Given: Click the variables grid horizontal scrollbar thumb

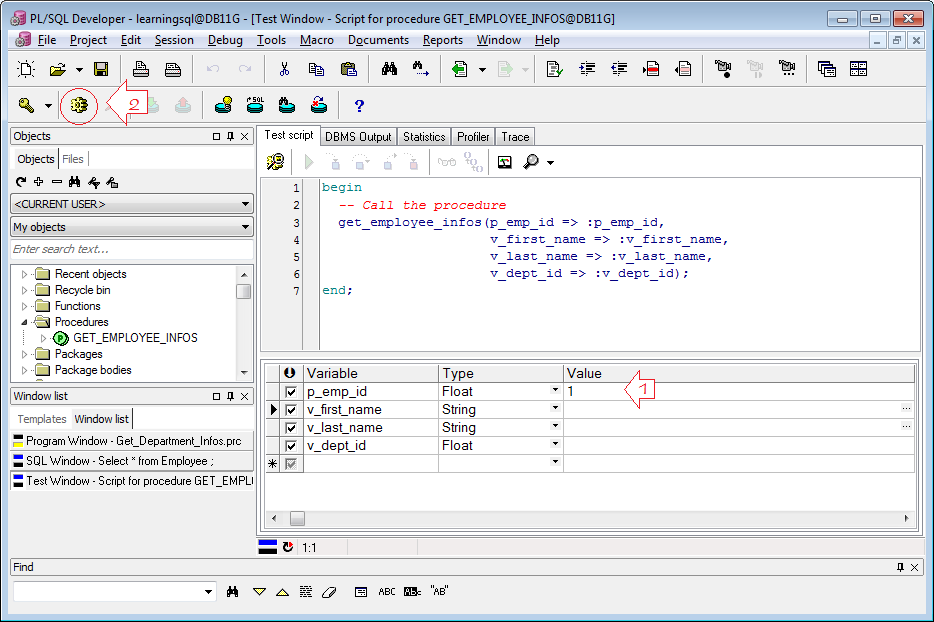Looking at the screenshot, I should click(x=297, y=518).
